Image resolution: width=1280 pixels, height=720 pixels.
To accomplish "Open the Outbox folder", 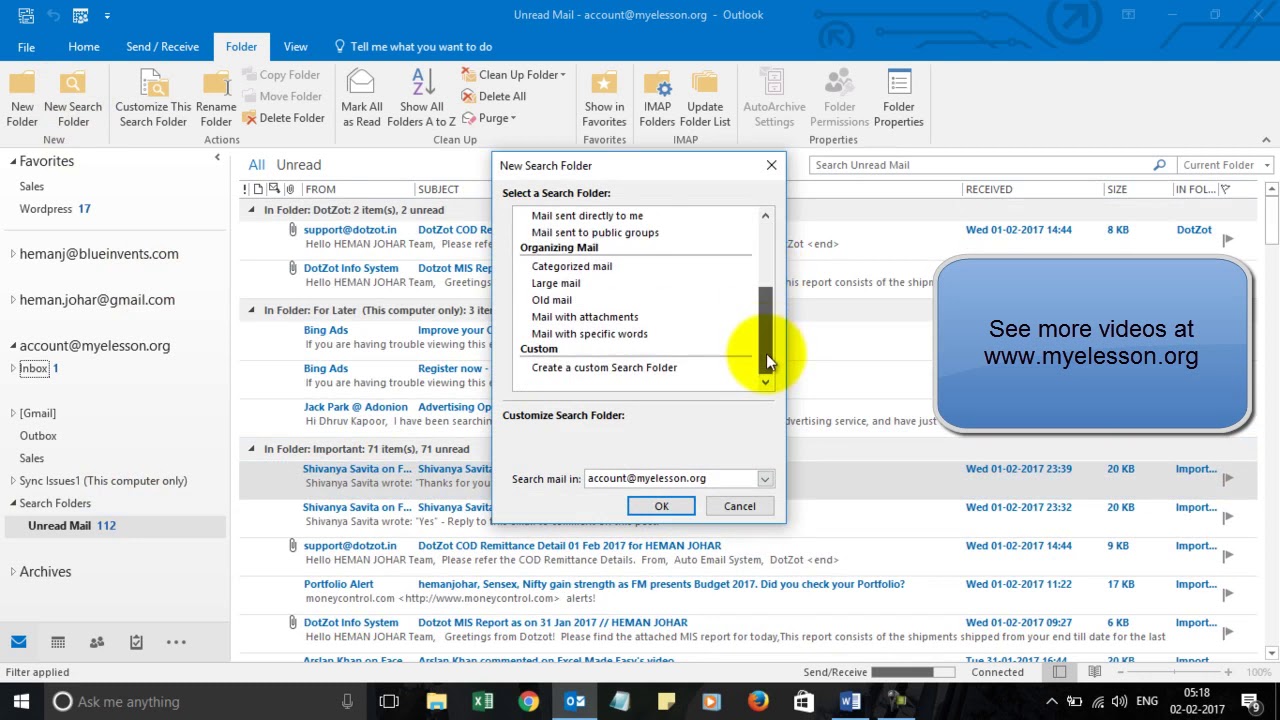I will click(x=38, y=436).
